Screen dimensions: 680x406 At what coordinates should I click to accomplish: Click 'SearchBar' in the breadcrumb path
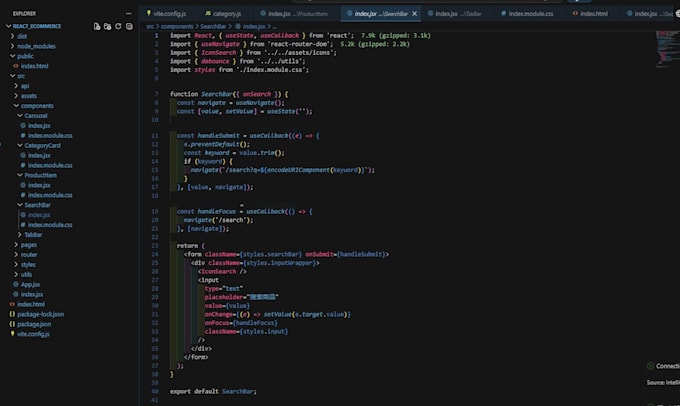click(213, 26)
